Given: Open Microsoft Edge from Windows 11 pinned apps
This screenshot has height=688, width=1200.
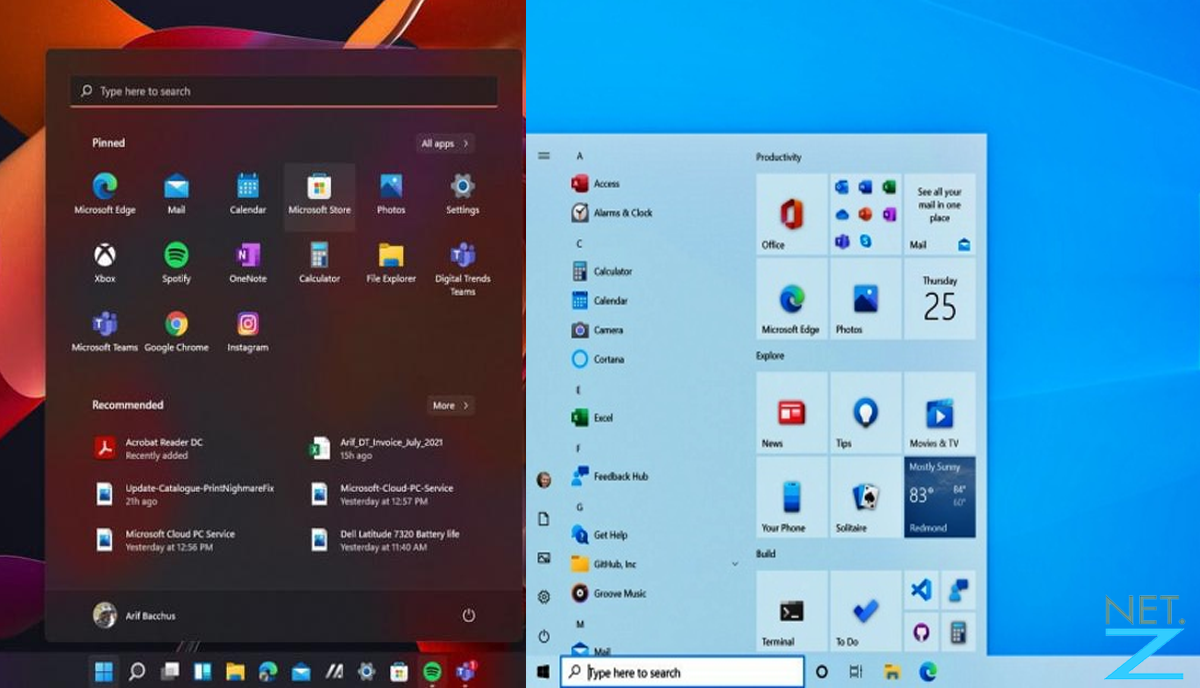Looking at the screenshot, I should pos(105,194).
